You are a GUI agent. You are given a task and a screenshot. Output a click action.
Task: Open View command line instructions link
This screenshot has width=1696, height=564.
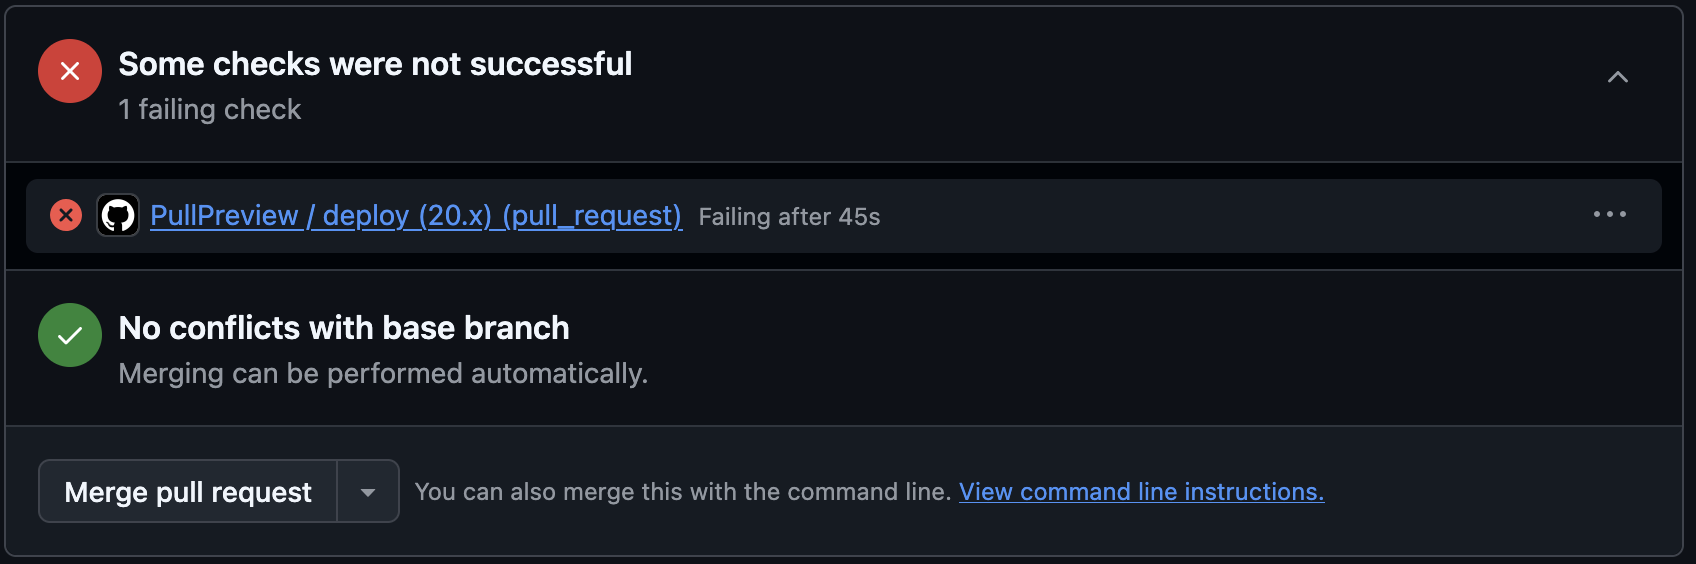(x=1141, y=492)
